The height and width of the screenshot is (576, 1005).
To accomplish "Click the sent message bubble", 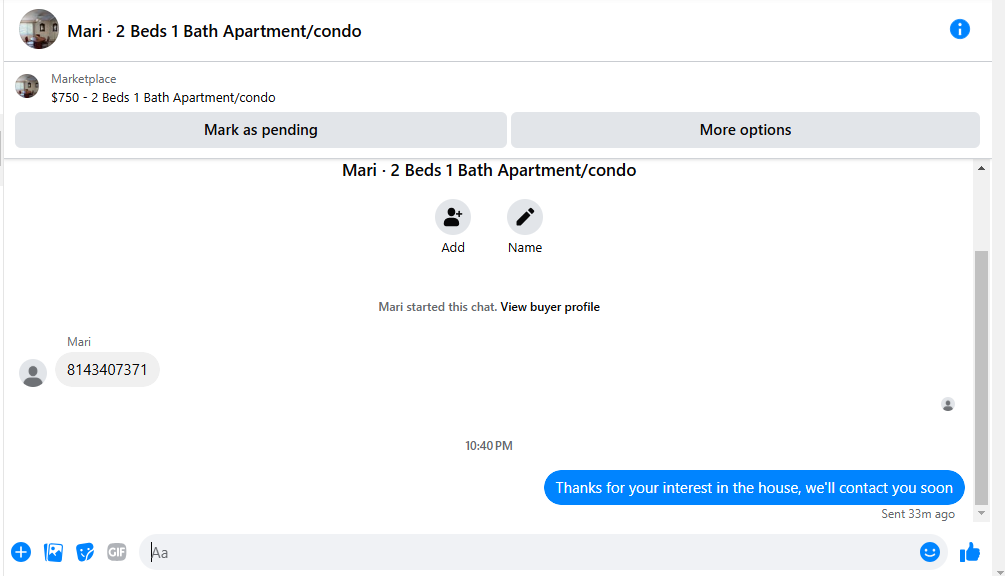I will coord(754,488).
